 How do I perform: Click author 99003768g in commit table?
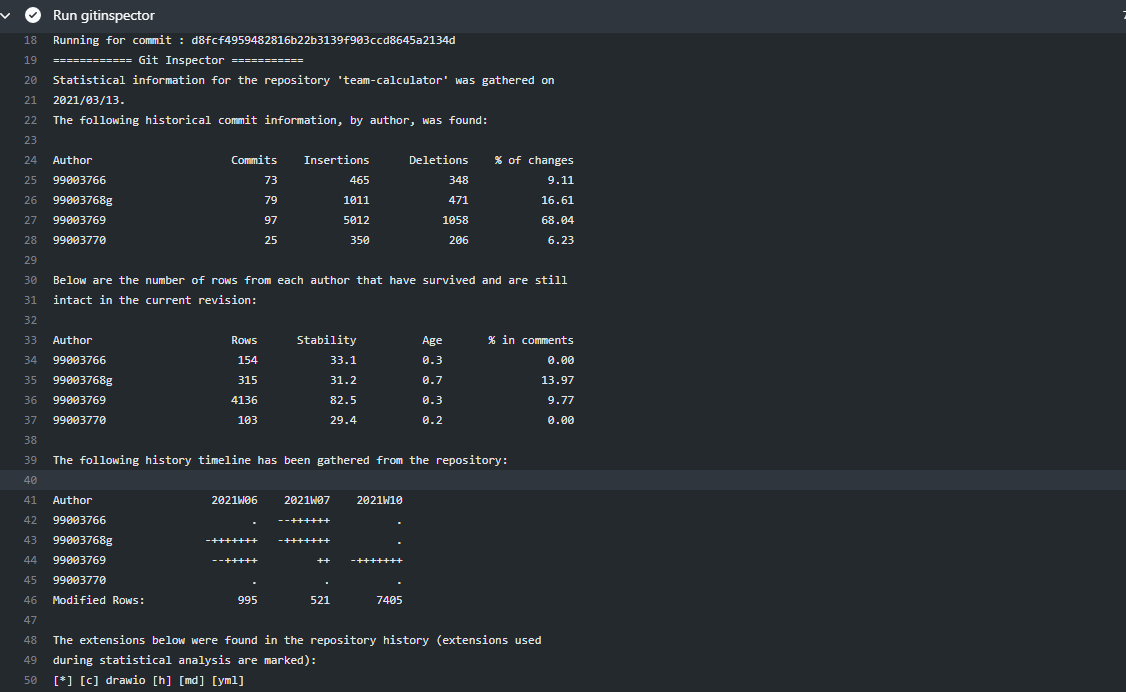click(83, 200)
